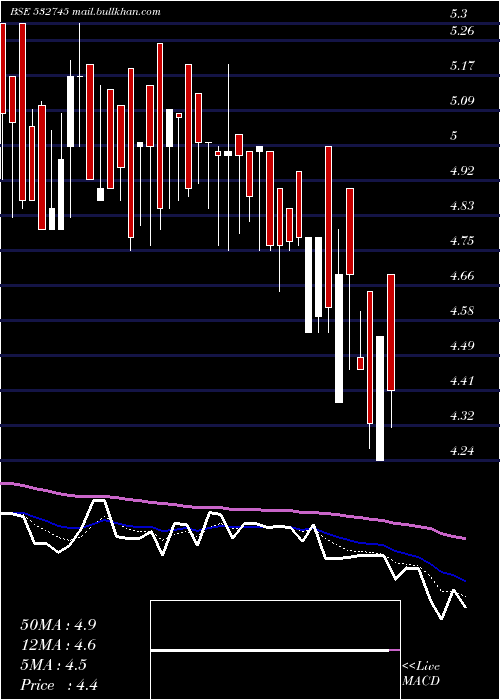500x700 pixels.
Task: Click the 5.26 price axis label
Action: [x=462, y=31]
